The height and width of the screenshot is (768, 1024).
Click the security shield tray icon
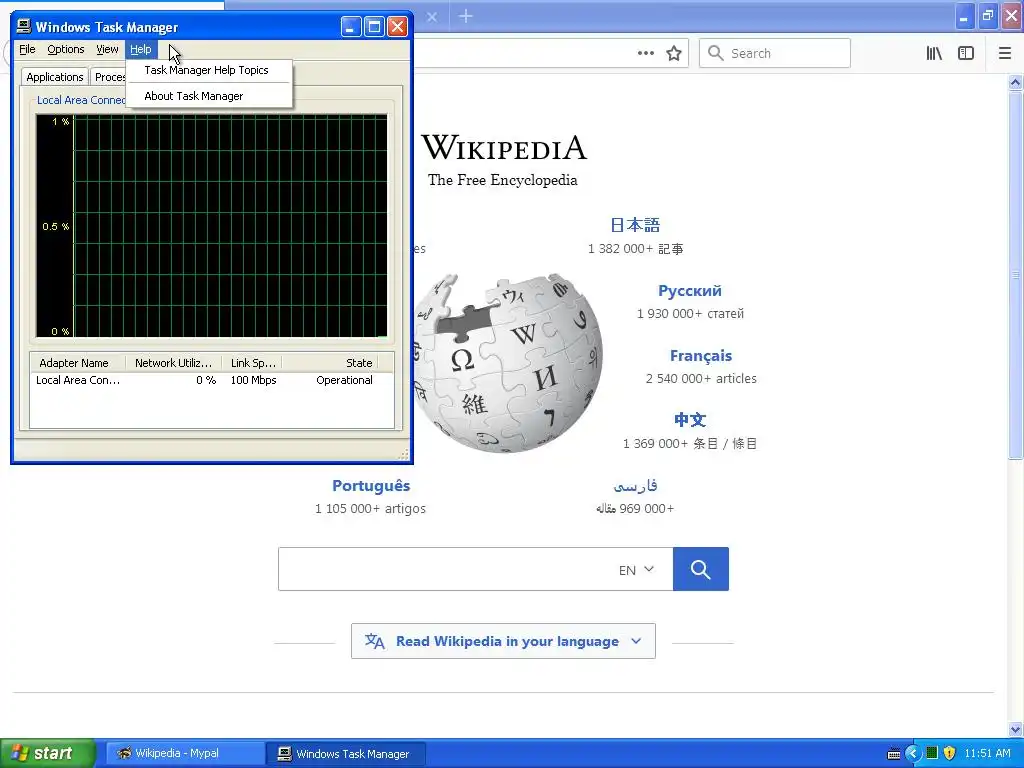(950, 753)
